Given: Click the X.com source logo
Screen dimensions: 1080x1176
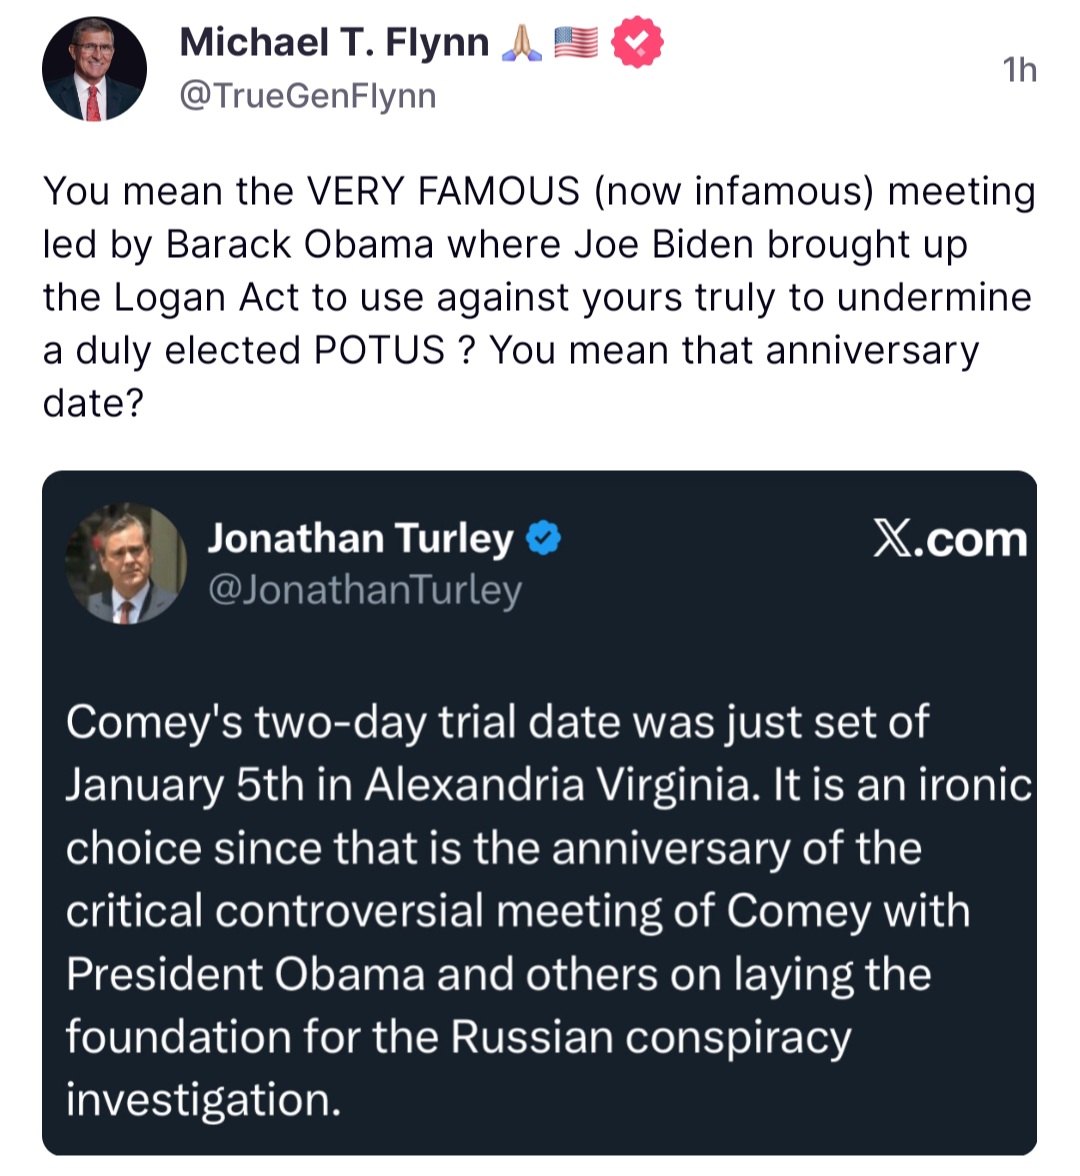Looking at the screenshot, I should coord(949,539).
